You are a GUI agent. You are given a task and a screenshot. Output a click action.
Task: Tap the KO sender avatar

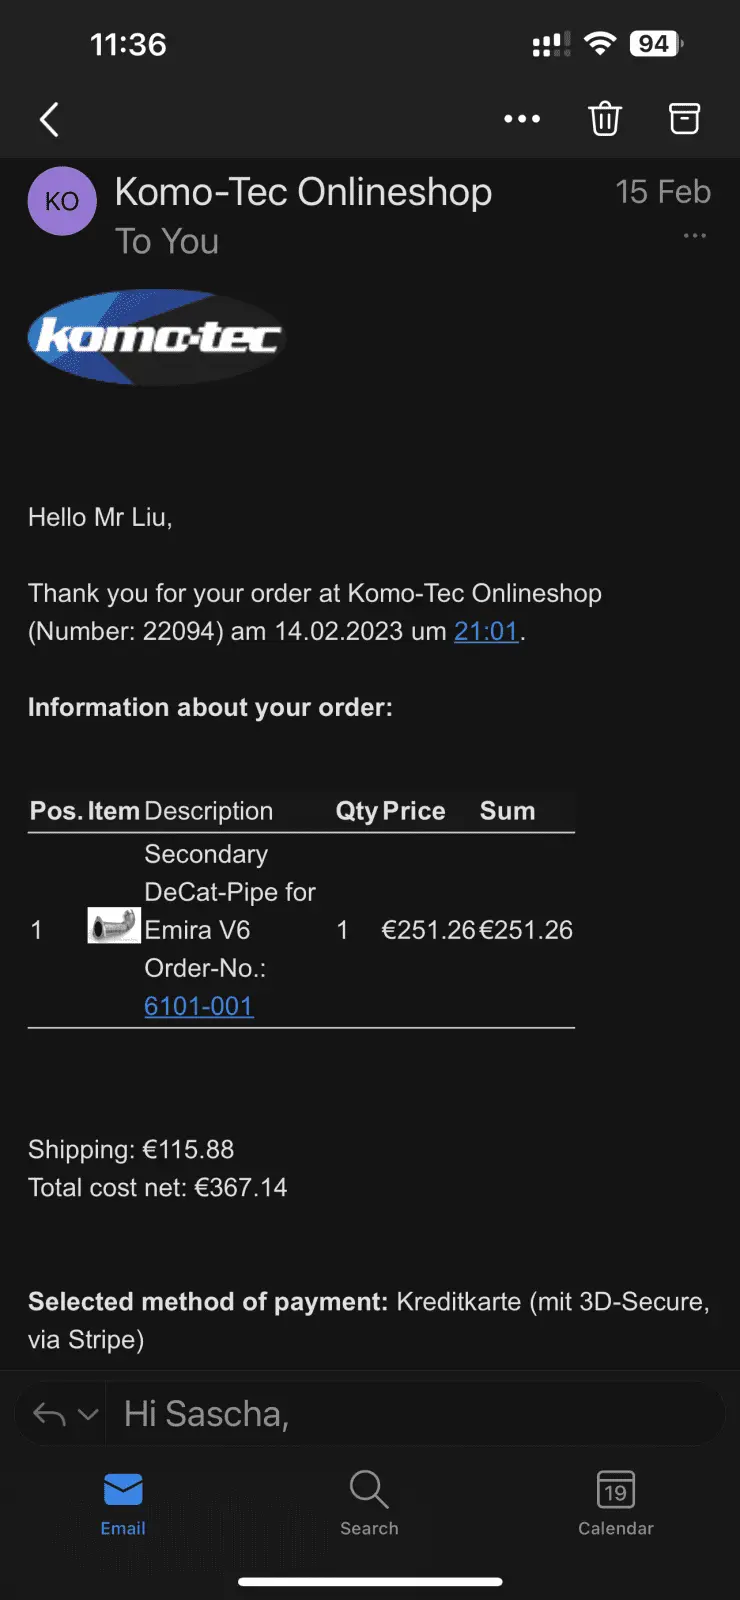[62, 201]
